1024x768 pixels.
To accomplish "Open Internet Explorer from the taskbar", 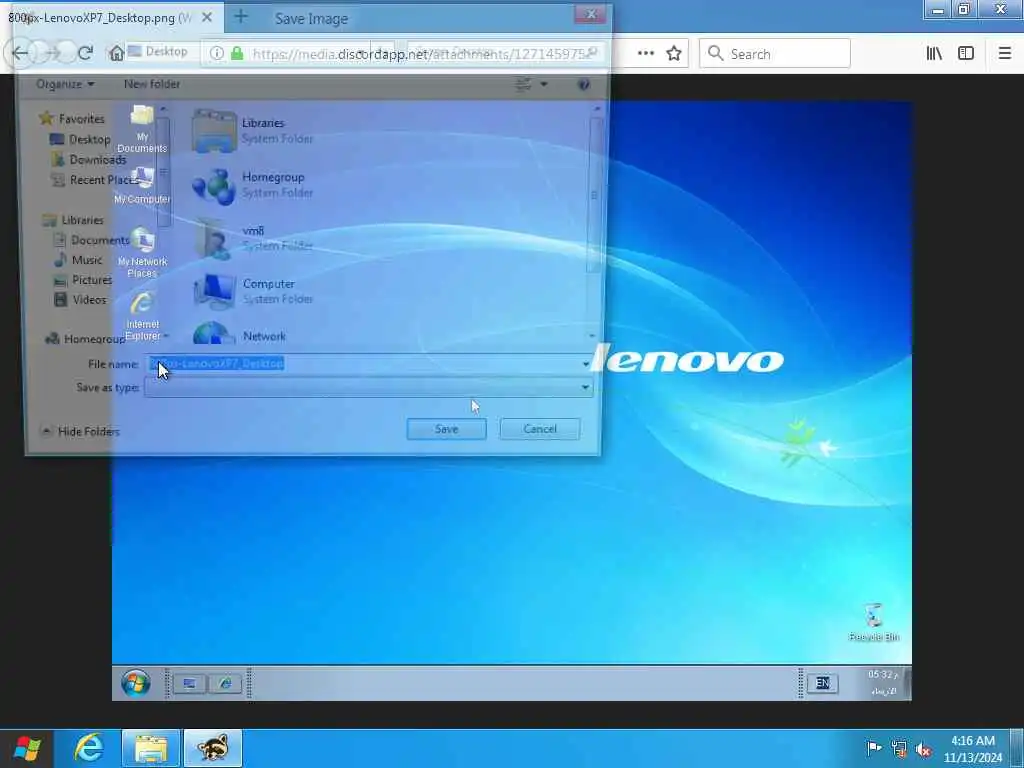I will 88,748.
